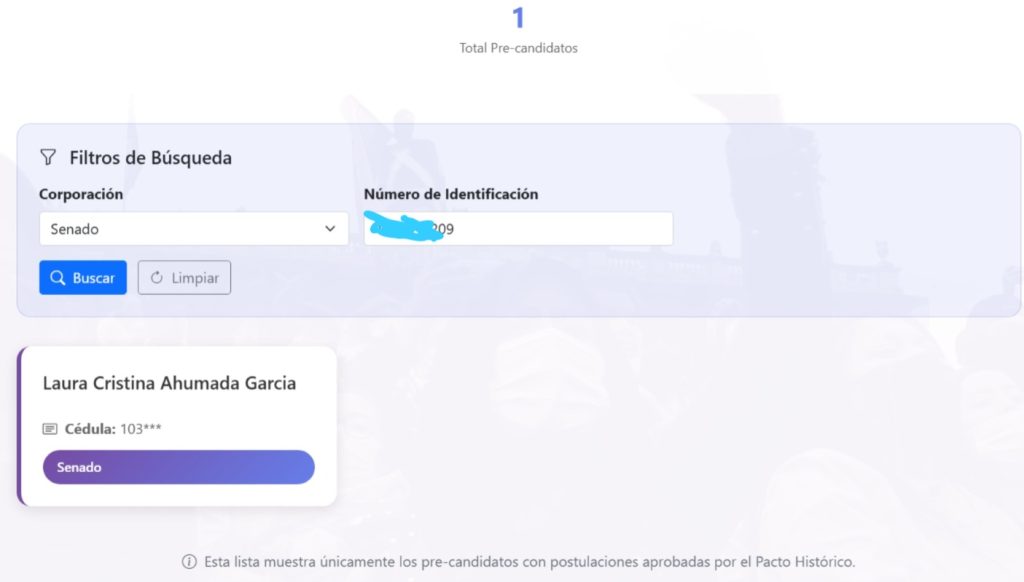Screen dimensions: 1024x582
Task: Click the Total Pre-candidatos label
Action: 518,48
